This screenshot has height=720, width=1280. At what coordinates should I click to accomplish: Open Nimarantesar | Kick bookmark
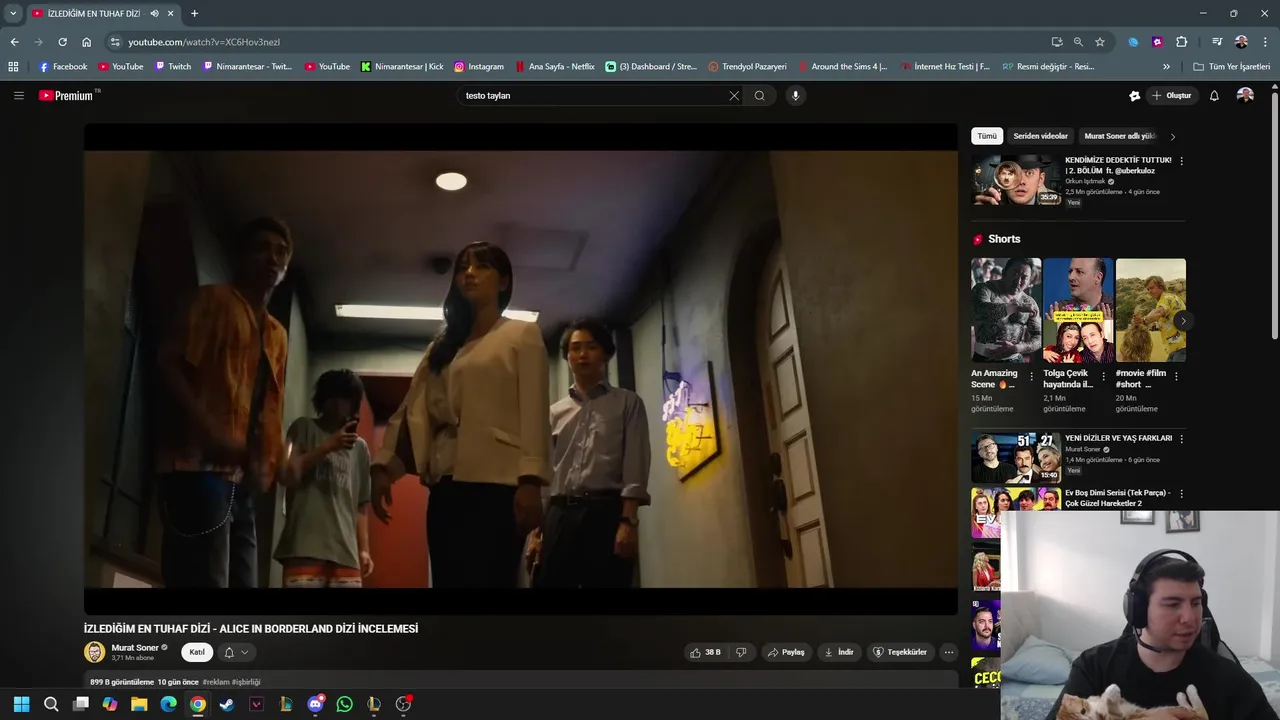click(402, 67)
